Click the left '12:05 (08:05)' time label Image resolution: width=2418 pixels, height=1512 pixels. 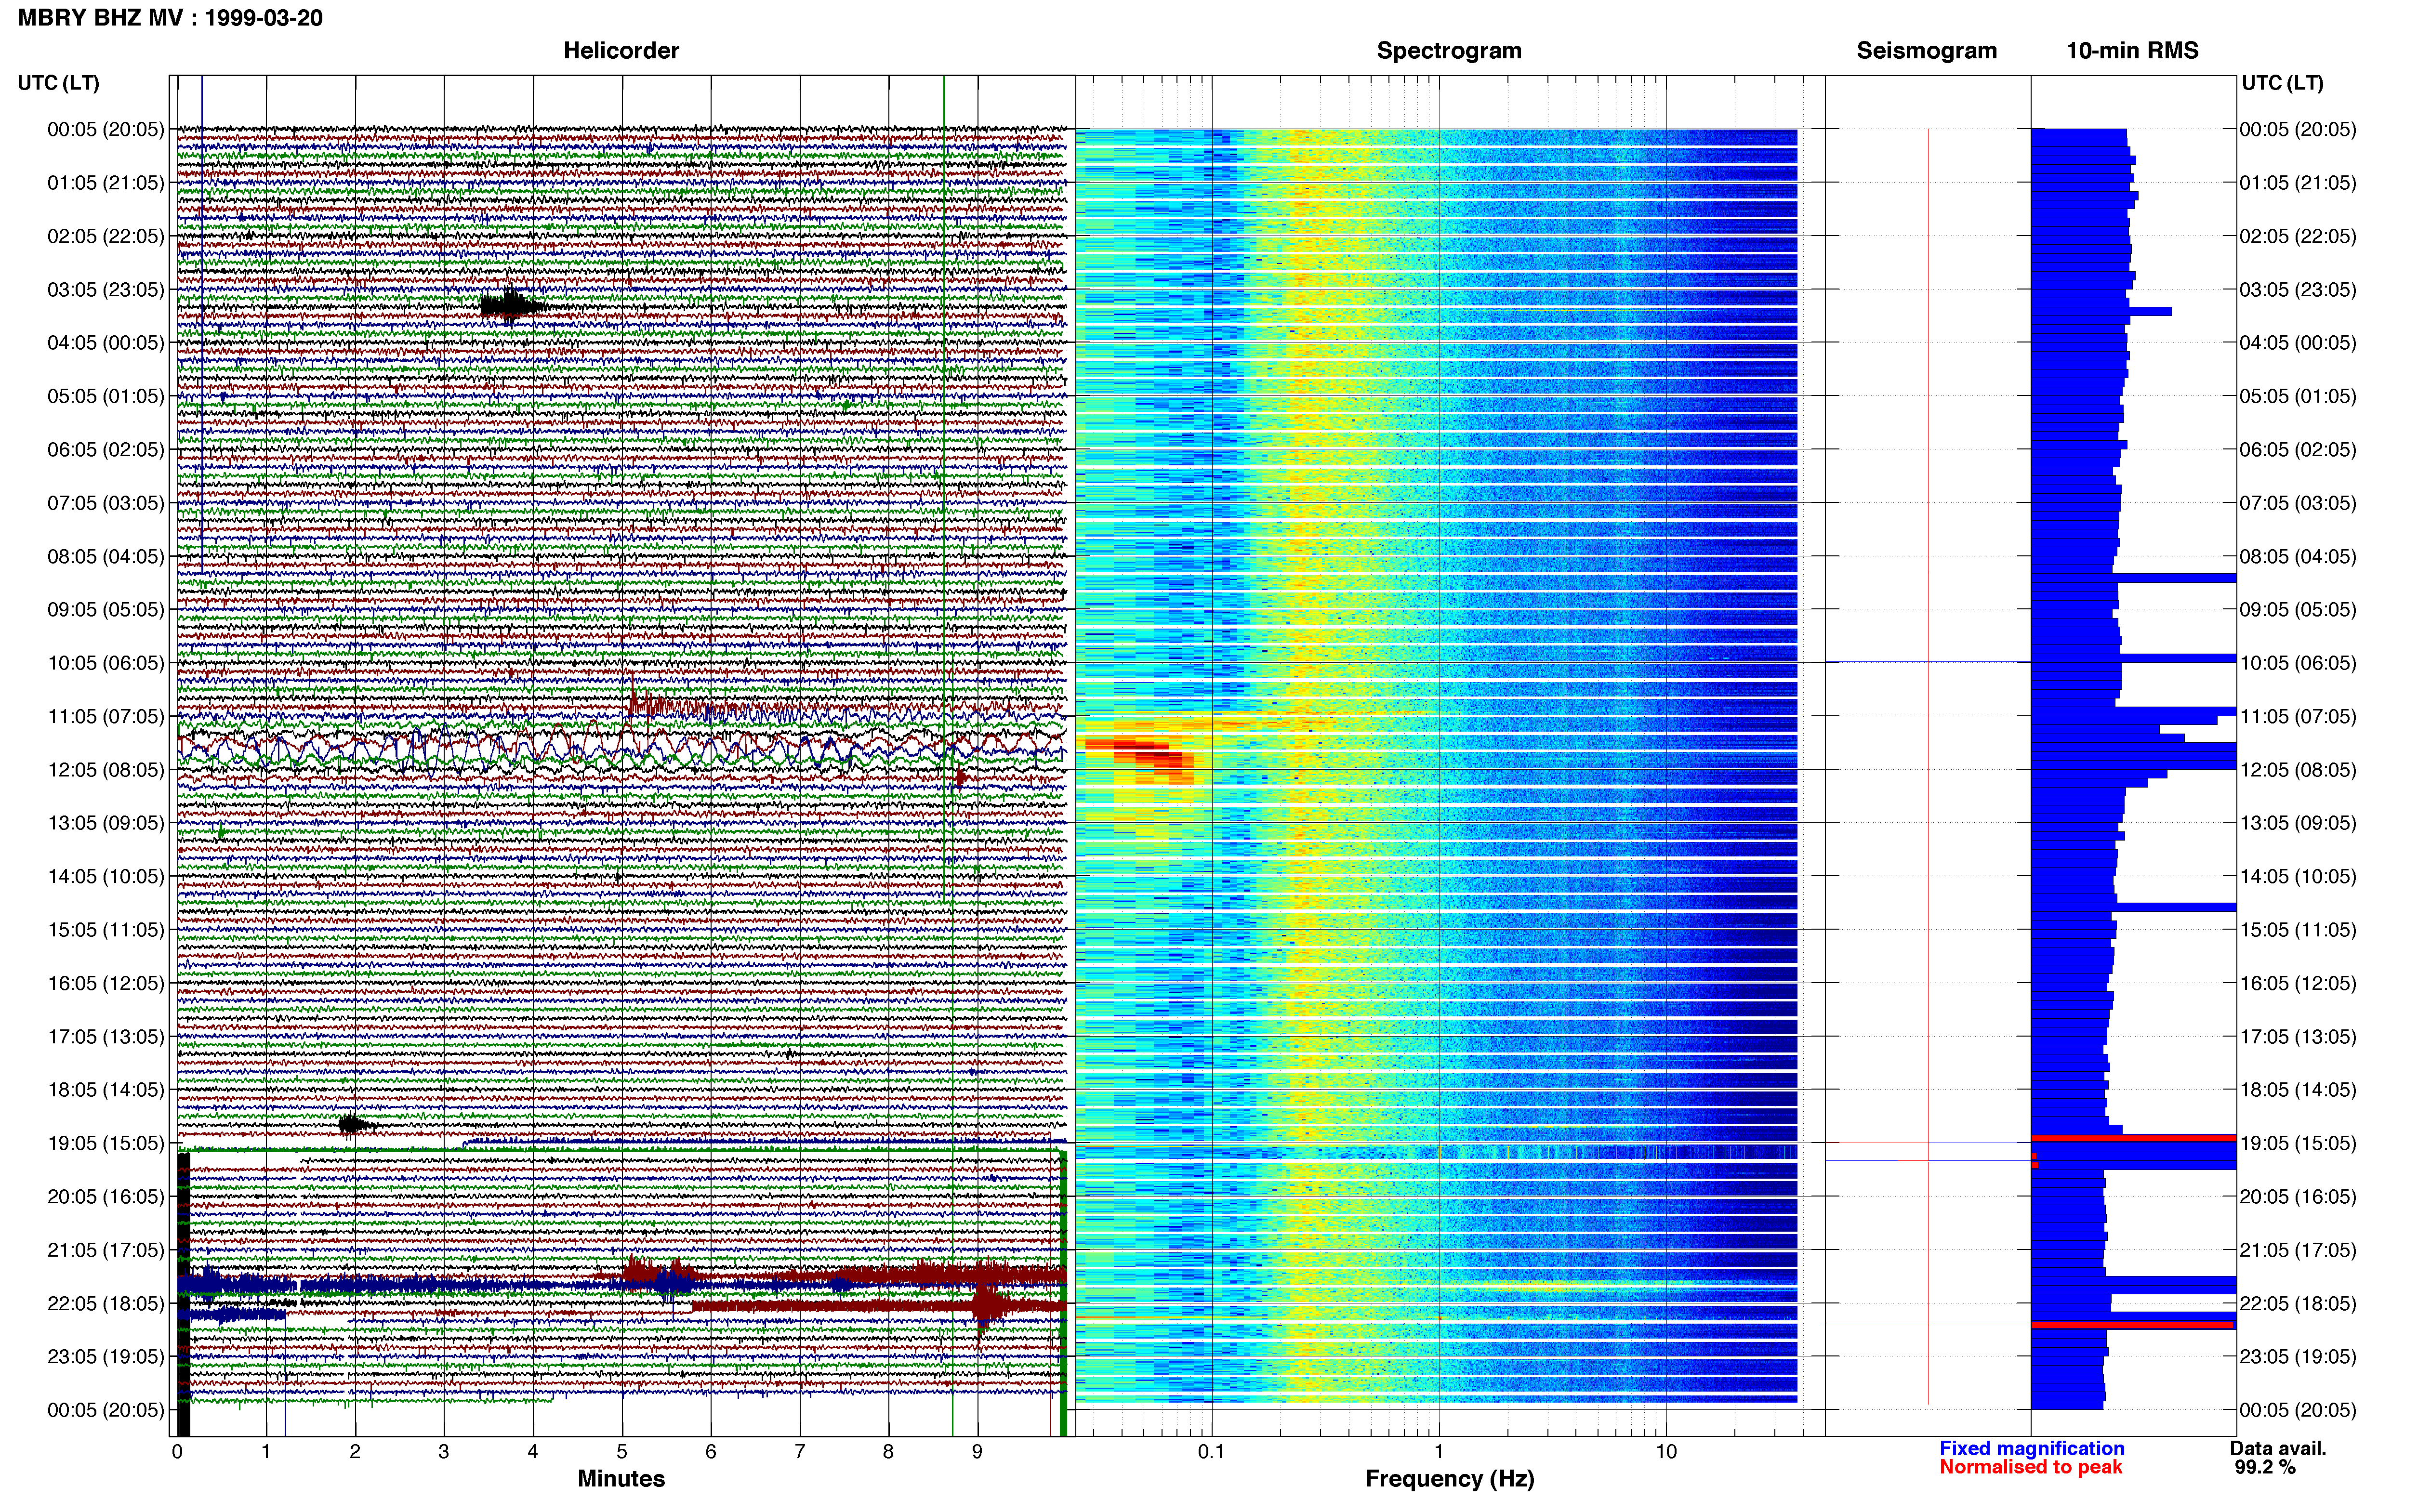click(105, 770)
